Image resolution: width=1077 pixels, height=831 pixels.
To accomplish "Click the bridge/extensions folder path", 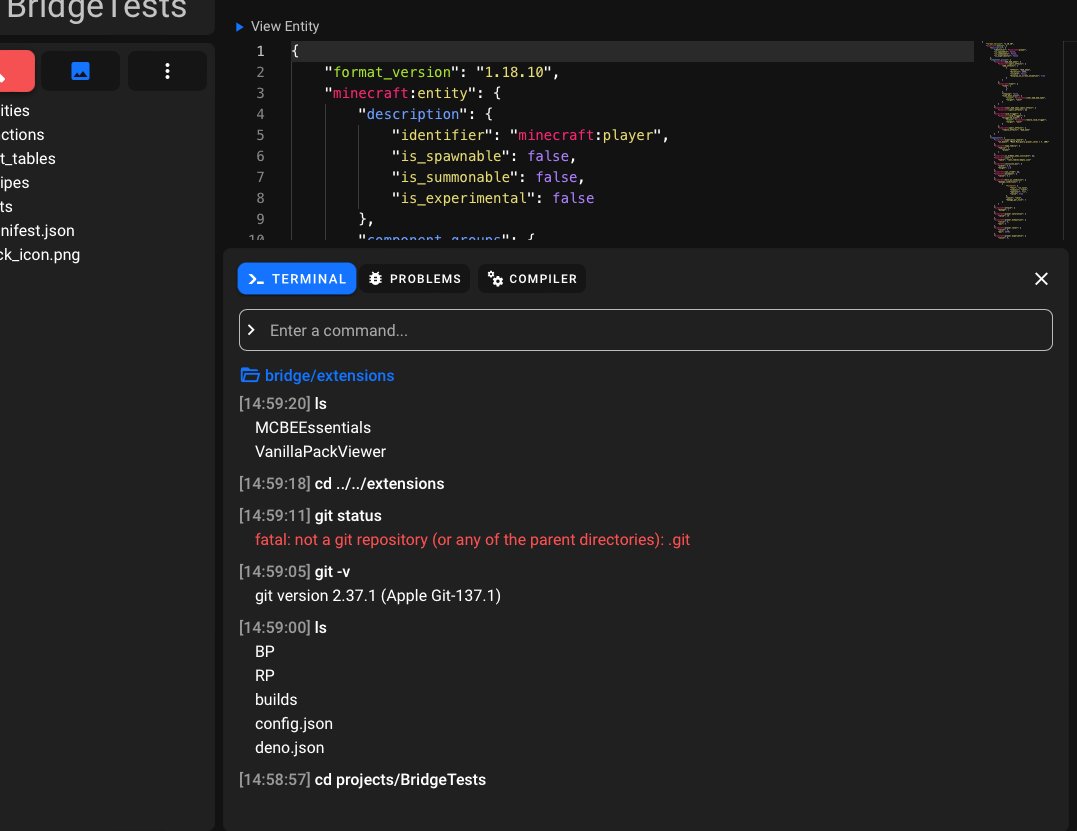I will tap(330, 376).
